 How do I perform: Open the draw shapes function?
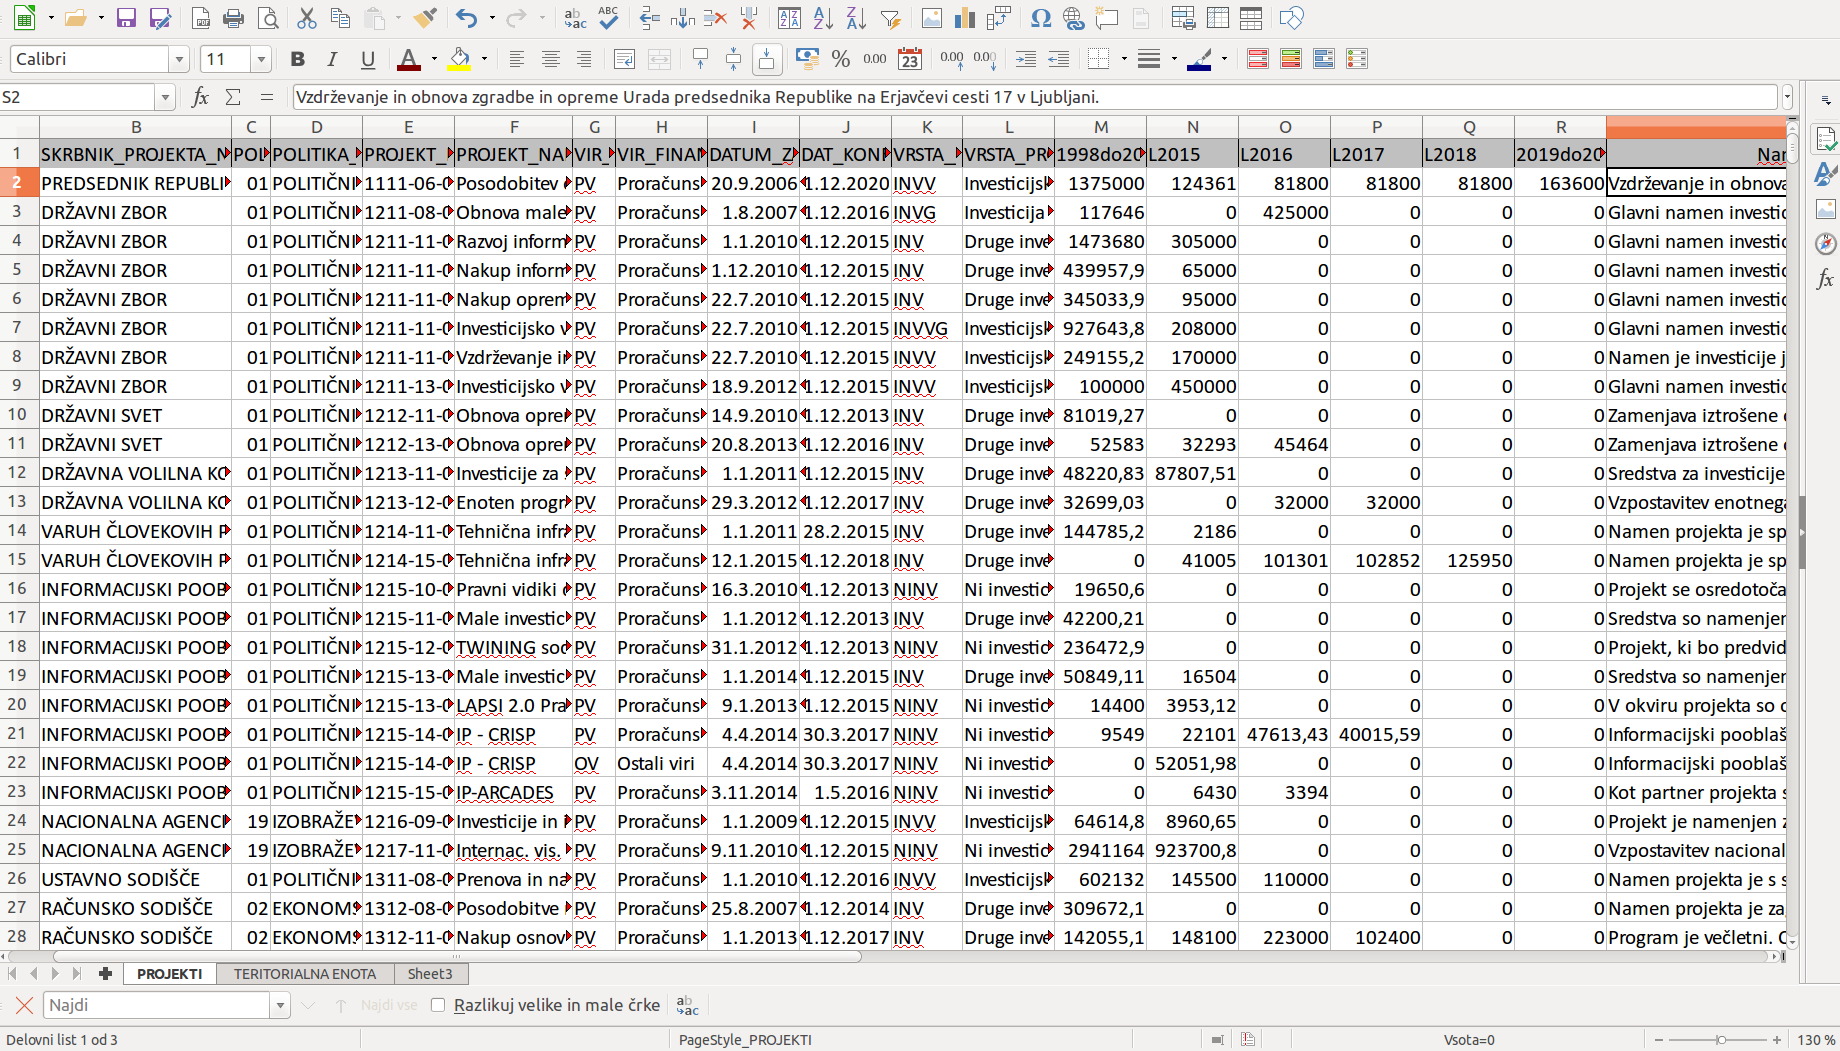[1292, 18]
